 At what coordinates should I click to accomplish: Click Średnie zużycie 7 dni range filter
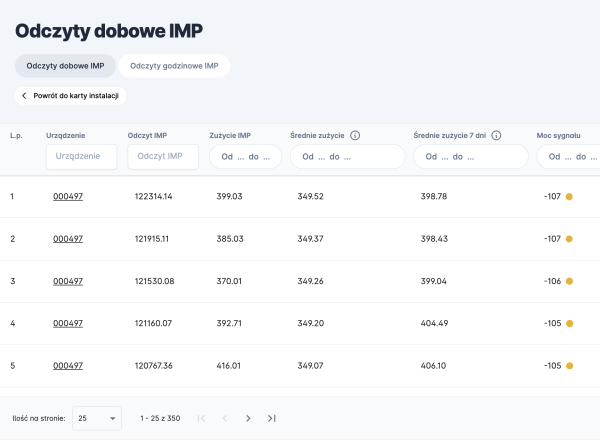click(x=469, y=157)
